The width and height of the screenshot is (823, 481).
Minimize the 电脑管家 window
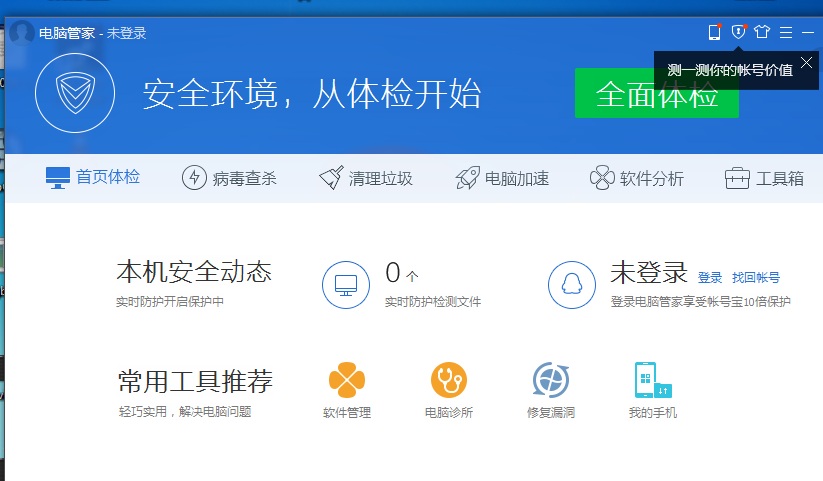(x=808, y=33)
